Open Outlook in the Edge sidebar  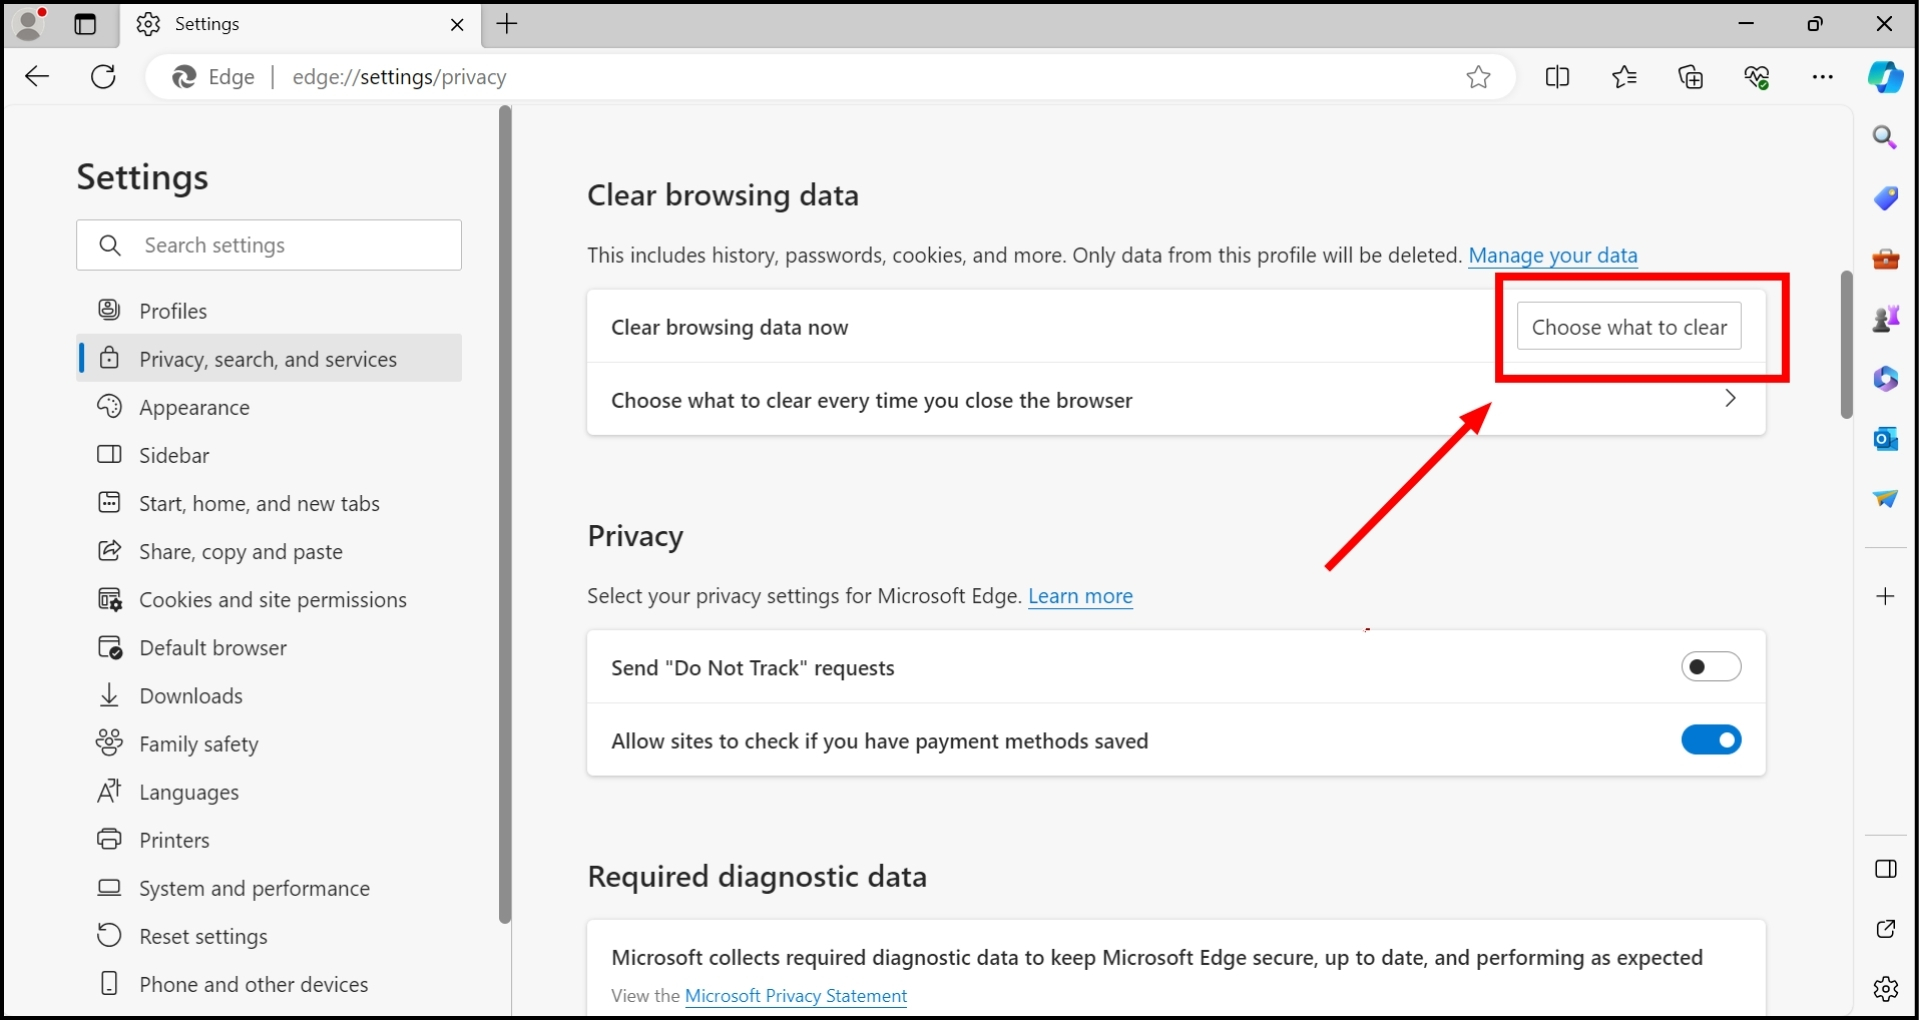point(1885,438)
